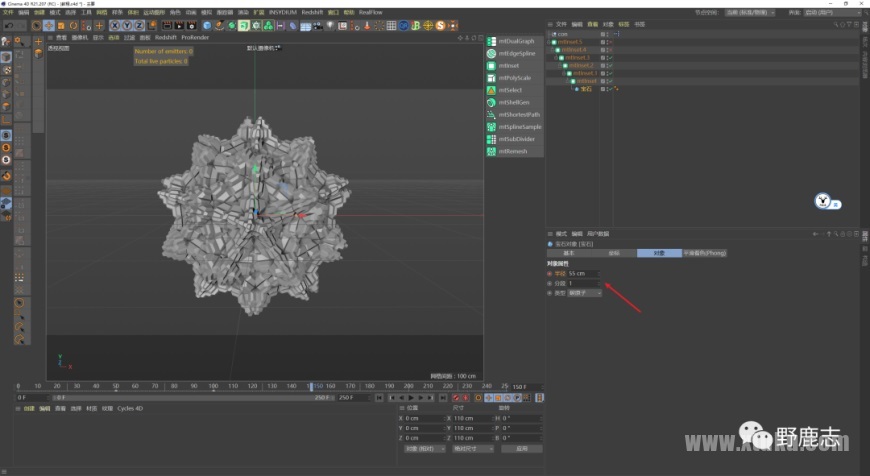Open the 类型 type dropdown in attributes
Viewport: 870px width, 476px height.
(584, 293)
